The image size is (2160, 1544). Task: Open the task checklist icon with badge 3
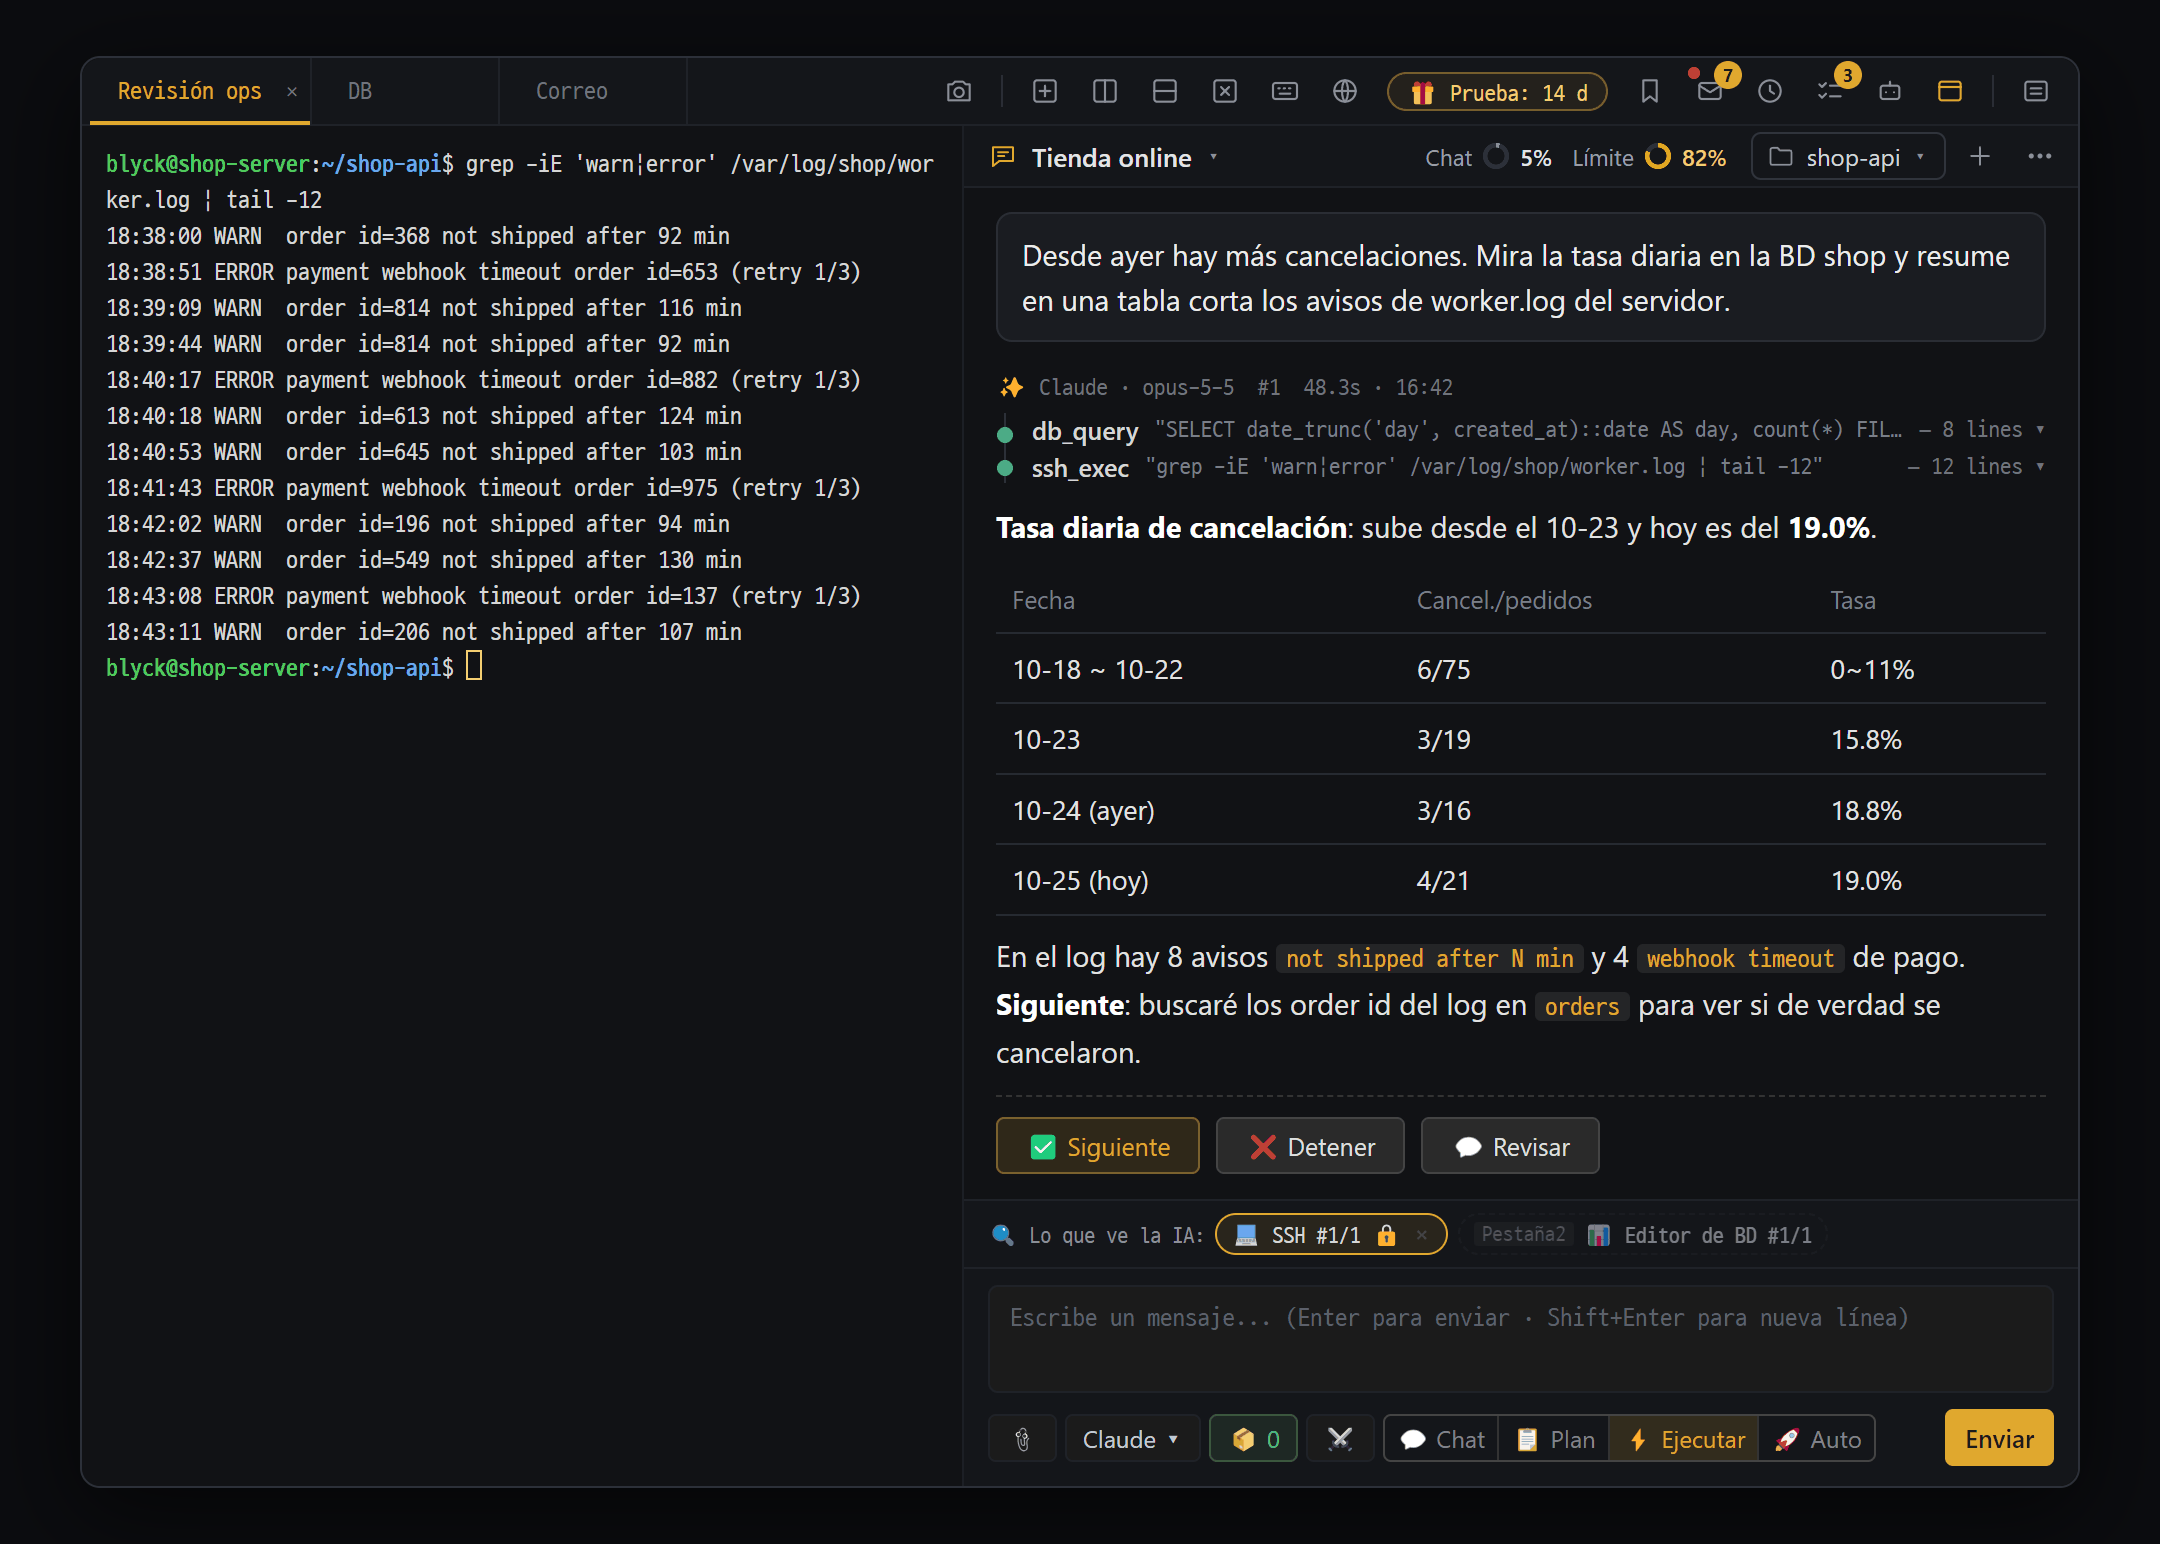pos(1830,92)
